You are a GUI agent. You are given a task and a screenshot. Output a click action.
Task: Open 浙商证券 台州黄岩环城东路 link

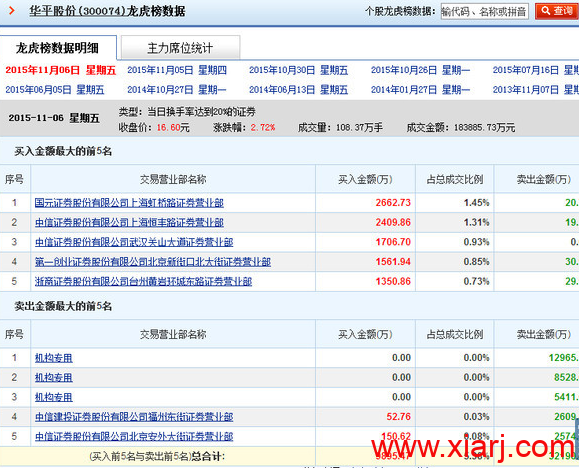click(x=143, y=281)
